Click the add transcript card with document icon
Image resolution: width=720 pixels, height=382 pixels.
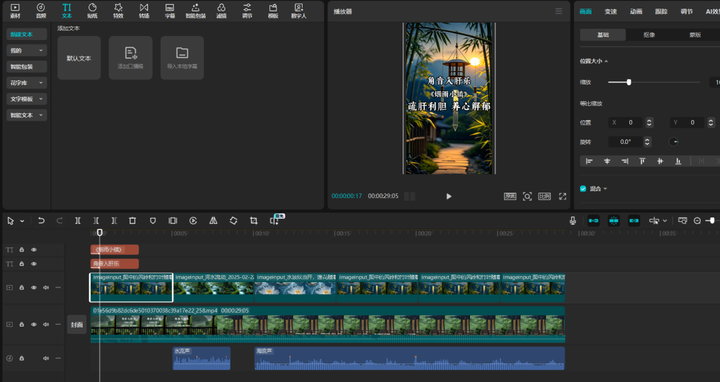pyautogui.click(x=130, y=58)
